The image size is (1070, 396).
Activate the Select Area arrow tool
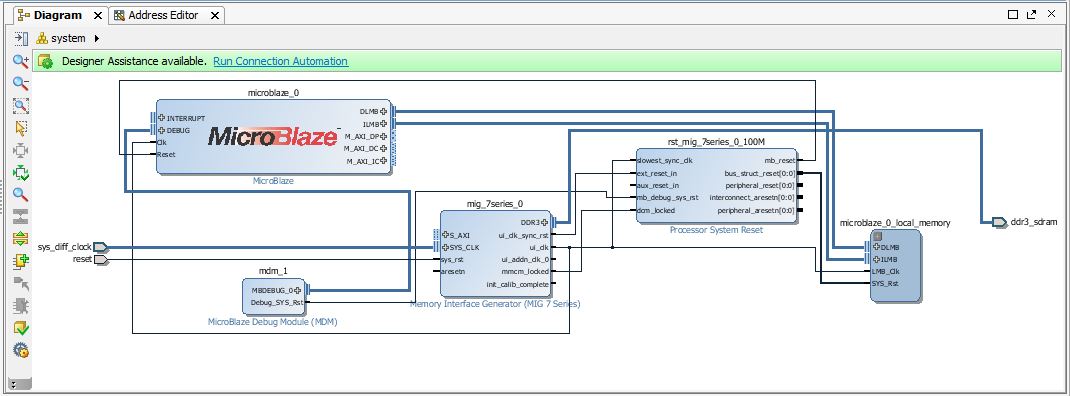(21, 128)
